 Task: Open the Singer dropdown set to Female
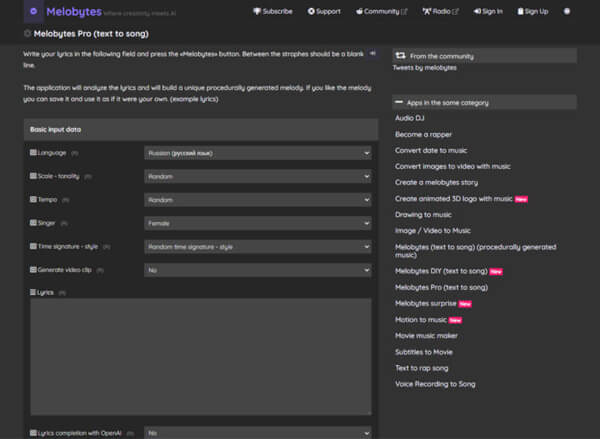[x=257, y=223]
